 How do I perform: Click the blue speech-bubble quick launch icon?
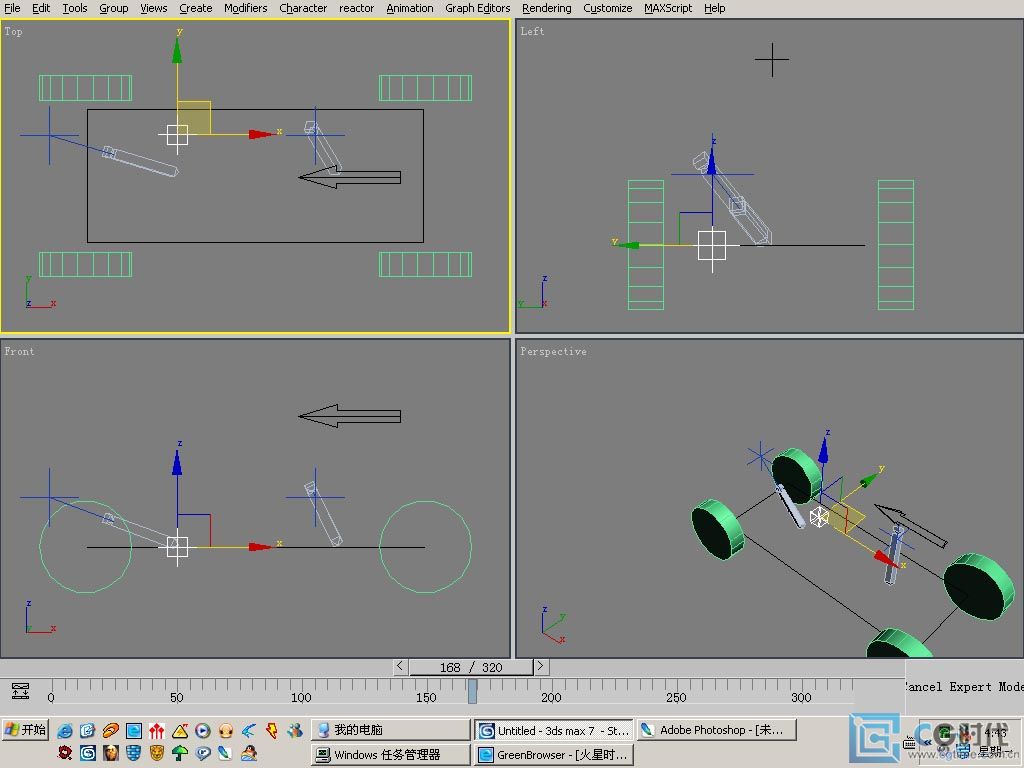point(203,753)
